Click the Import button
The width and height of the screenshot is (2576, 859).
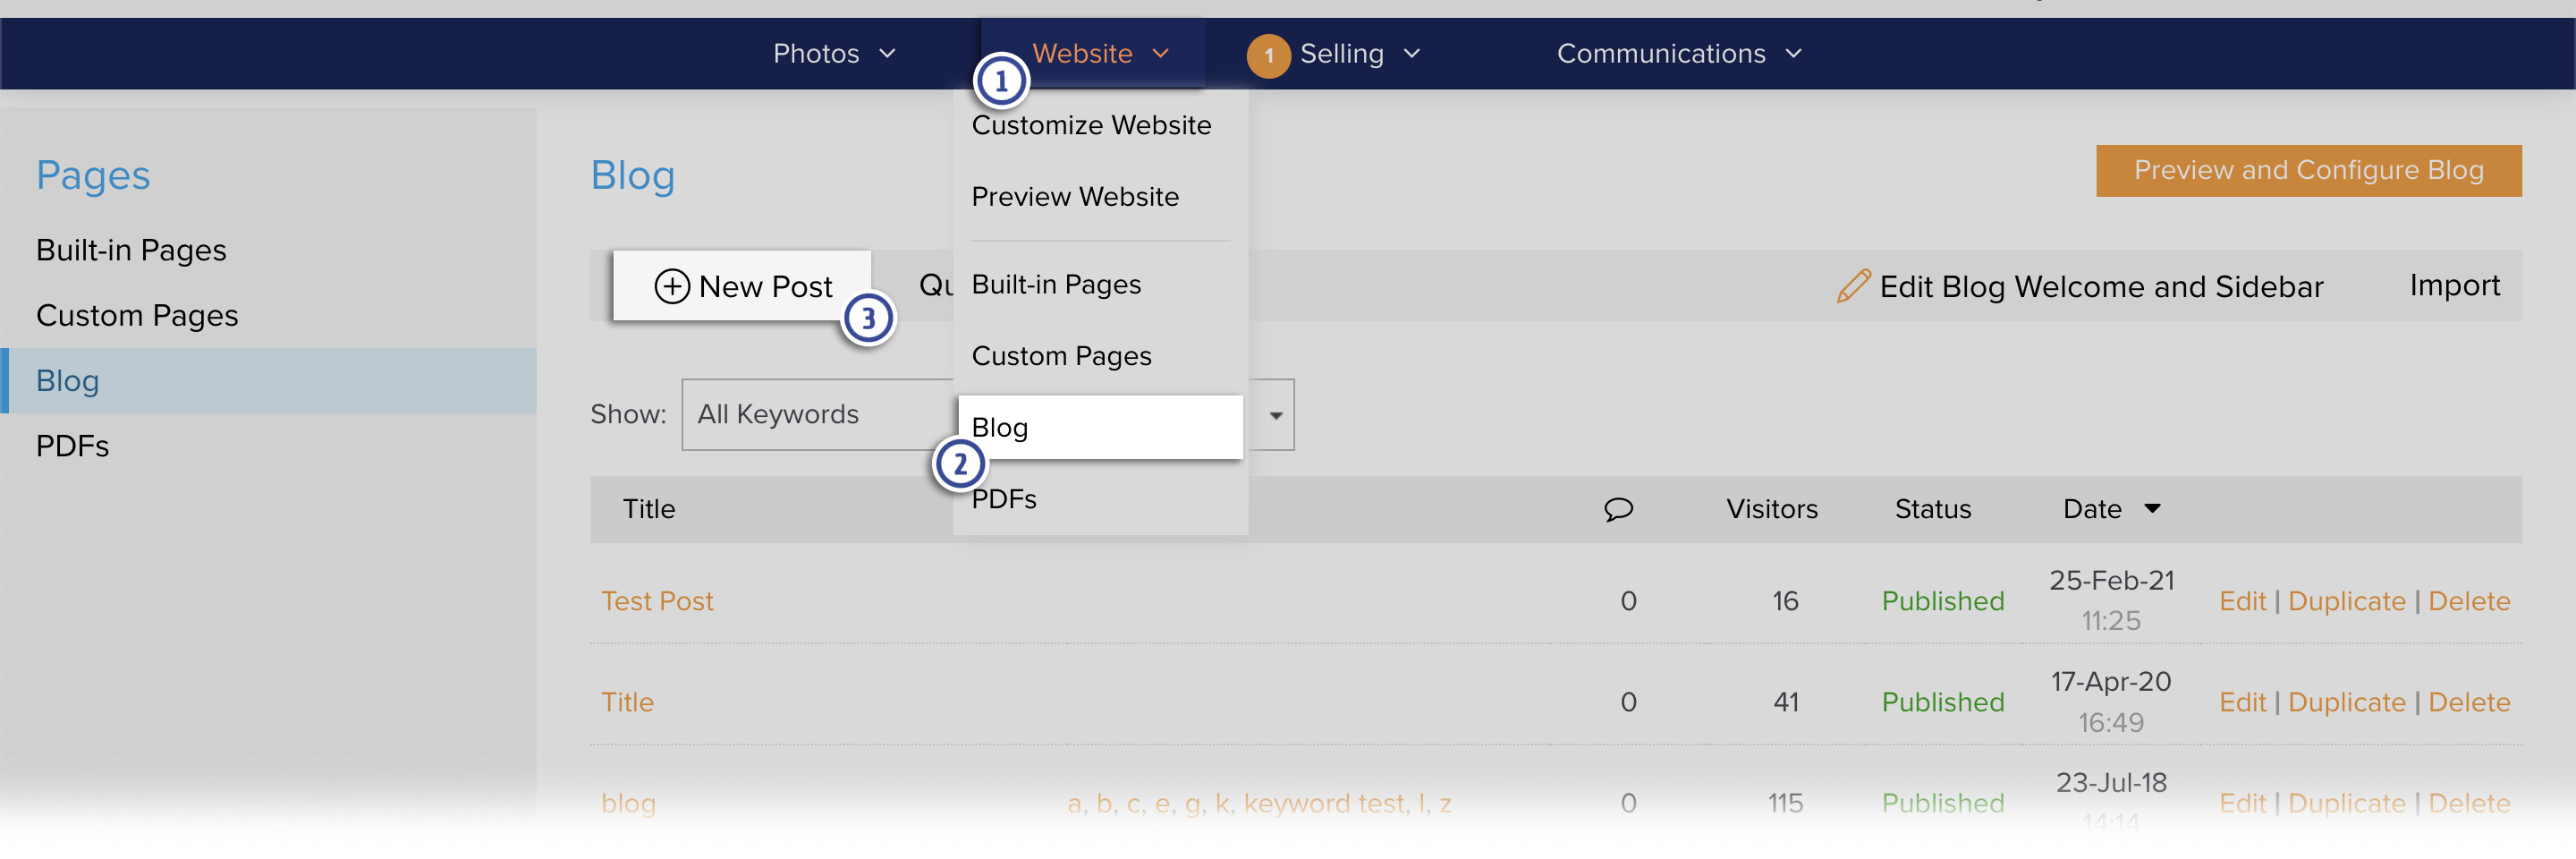[2454, 286]
